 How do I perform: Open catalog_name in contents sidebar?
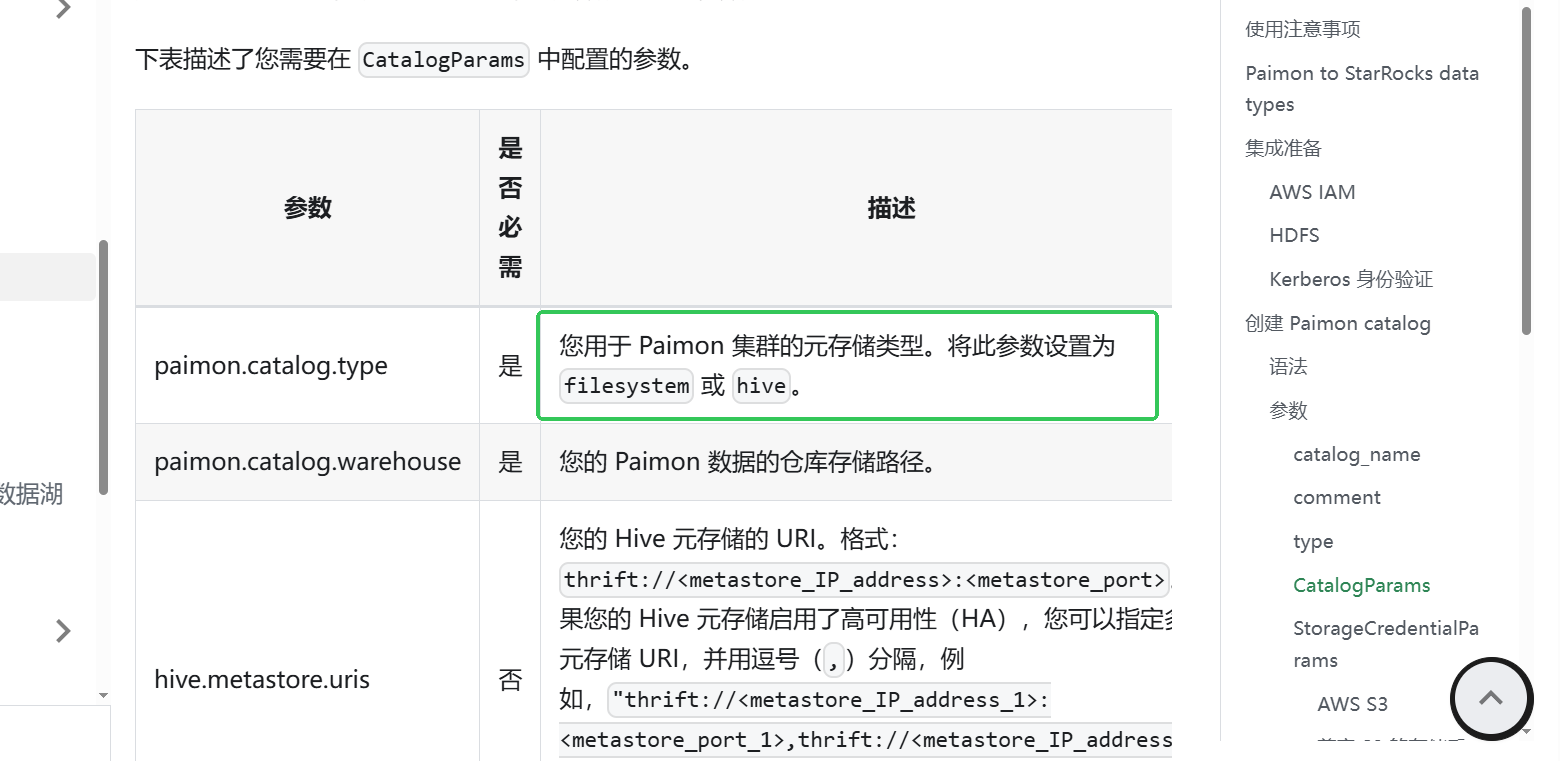click(x=1356, y=454)
